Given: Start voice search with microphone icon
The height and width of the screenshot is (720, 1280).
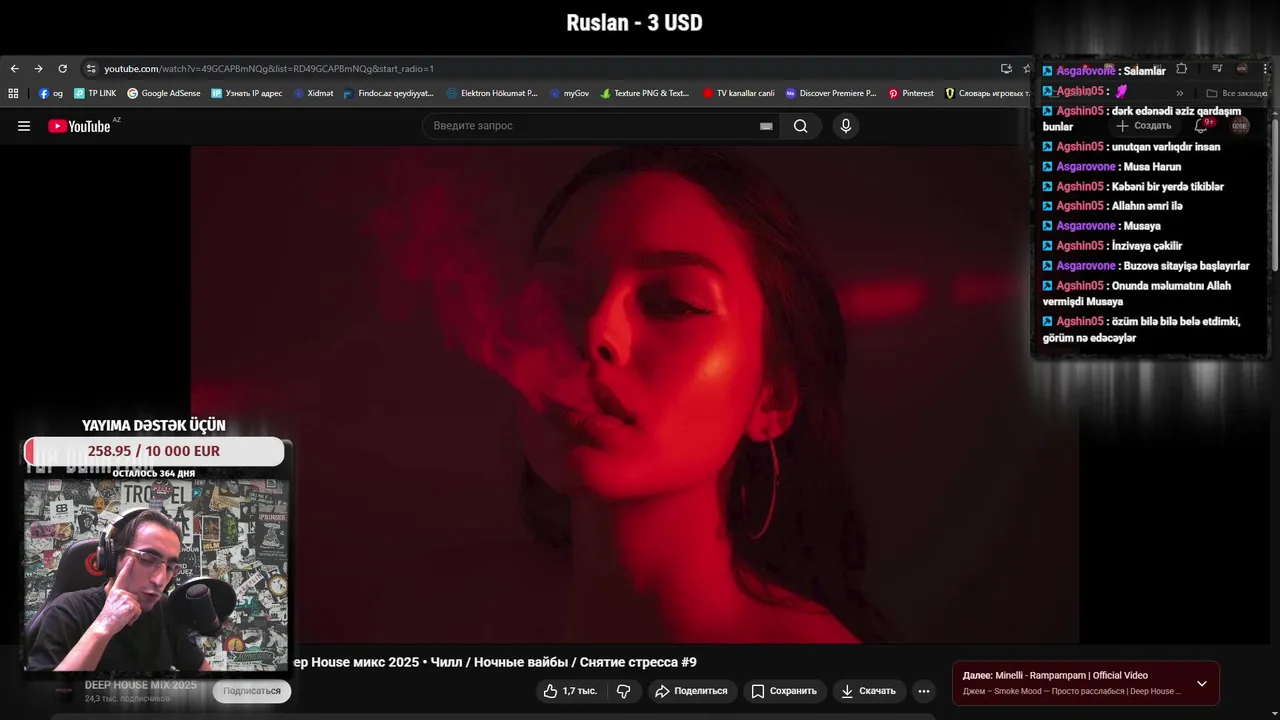Looking at the screenshot, I should [846, 126].
